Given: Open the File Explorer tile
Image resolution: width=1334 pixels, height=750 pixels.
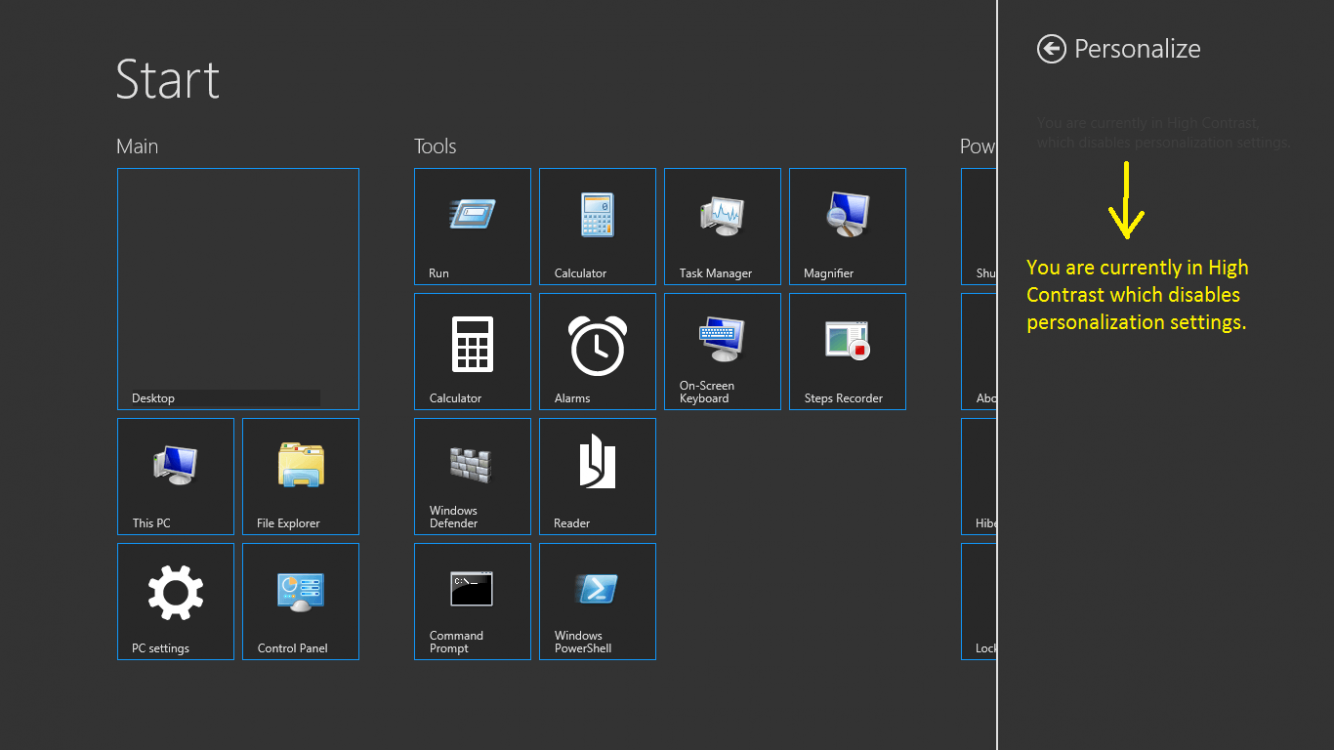Looking at the screenshot, I should point(300,477).
